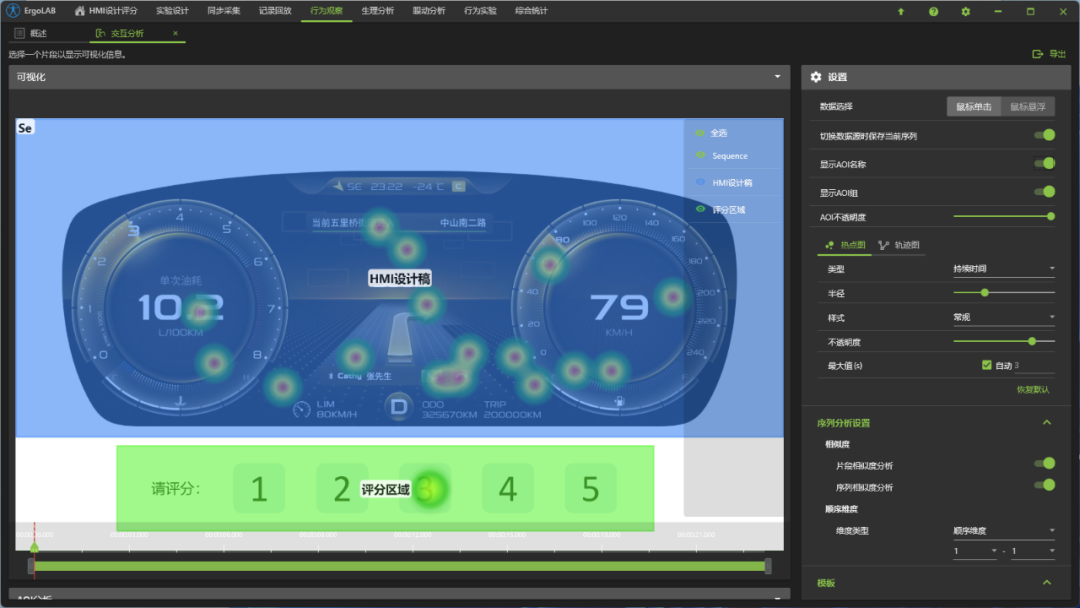Toggle the HMI设计稿 eye visibility icon

(700, 182)
